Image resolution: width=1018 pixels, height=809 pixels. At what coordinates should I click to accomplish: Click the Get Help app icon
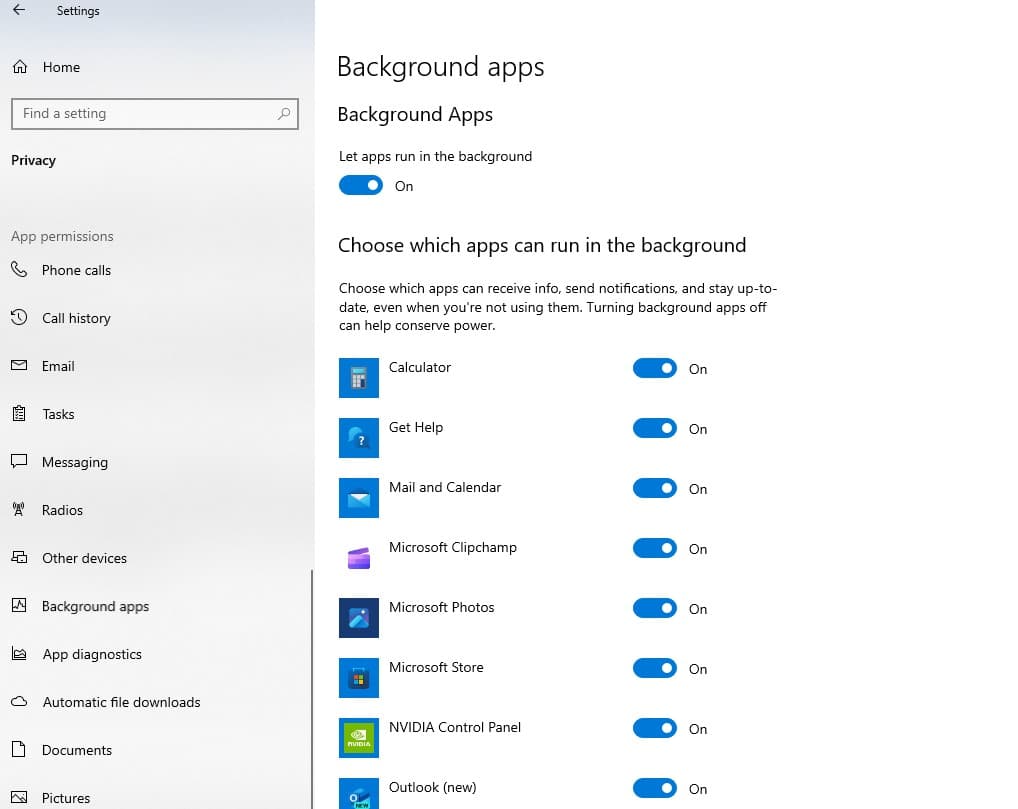[x=358, y=438]
